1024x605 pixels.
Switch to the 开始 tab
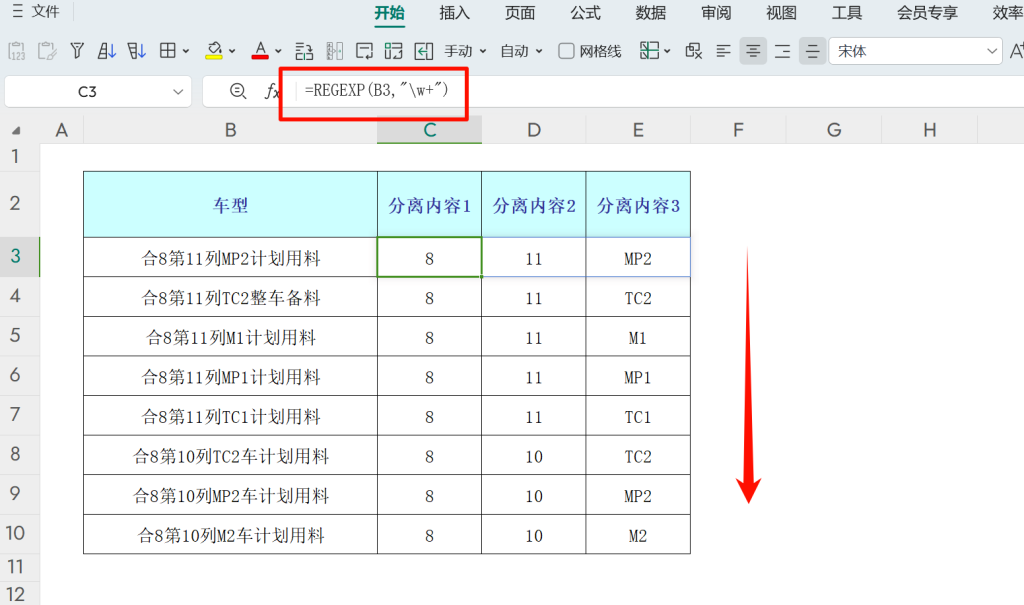coord(389,12)
